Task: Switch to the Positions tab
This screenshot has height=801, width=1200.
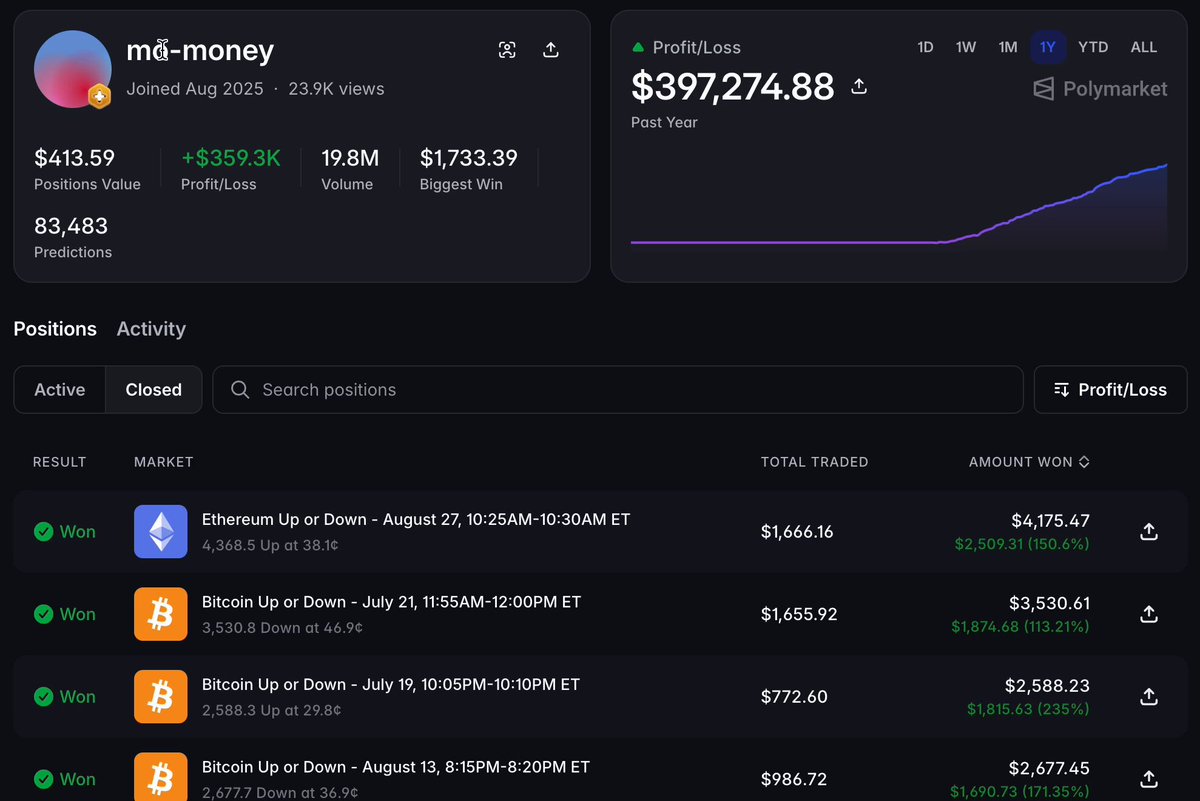Action: click(x=55, y=329)
